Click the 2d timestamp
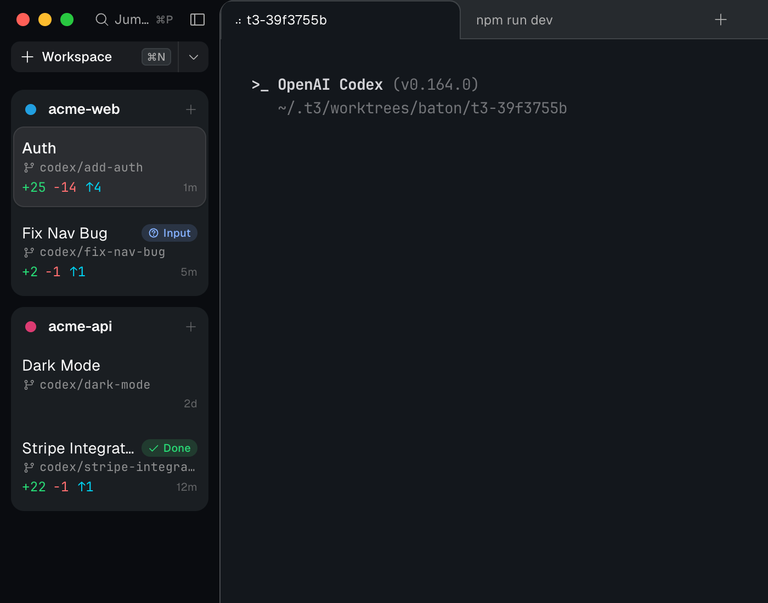This screenshot has width=768, height=603. [x=191, y=404]
